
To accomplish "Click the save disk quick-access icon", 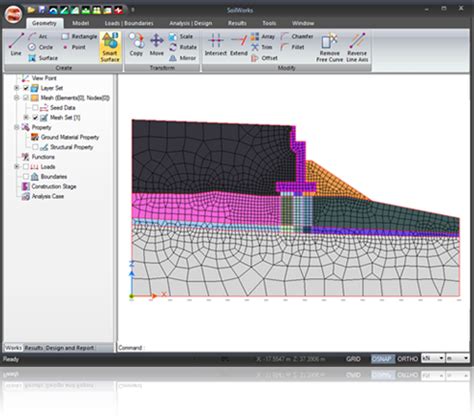I will [x=42, y=10].
